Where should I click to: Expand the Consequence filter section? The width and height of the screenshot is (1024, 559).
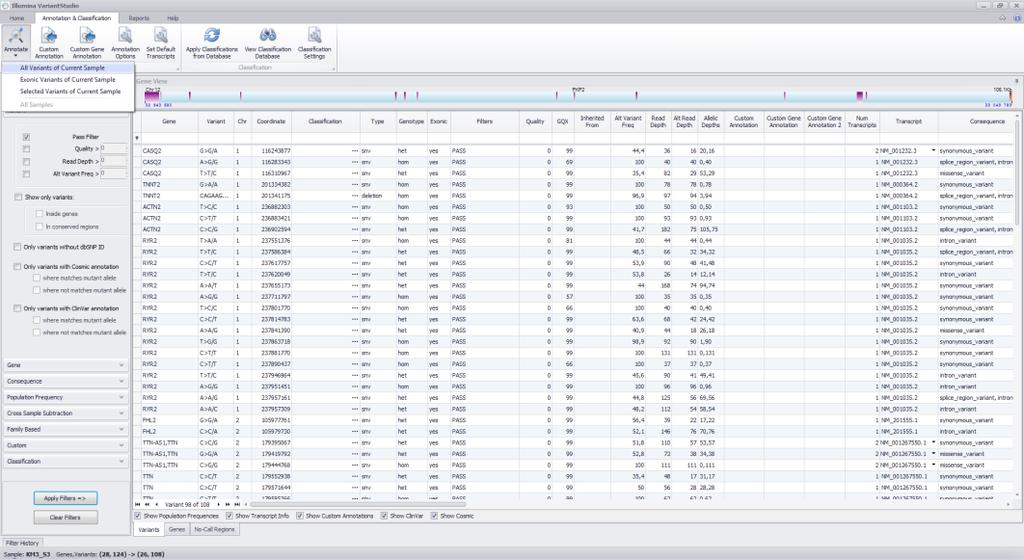pos(65,381)
